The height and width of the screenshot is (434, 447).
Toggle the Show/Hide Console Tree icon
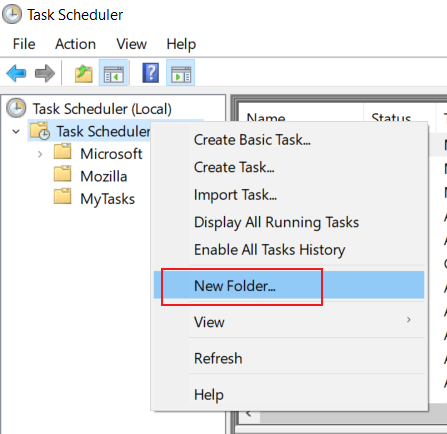pyautogui.click(x=113, y=73)
